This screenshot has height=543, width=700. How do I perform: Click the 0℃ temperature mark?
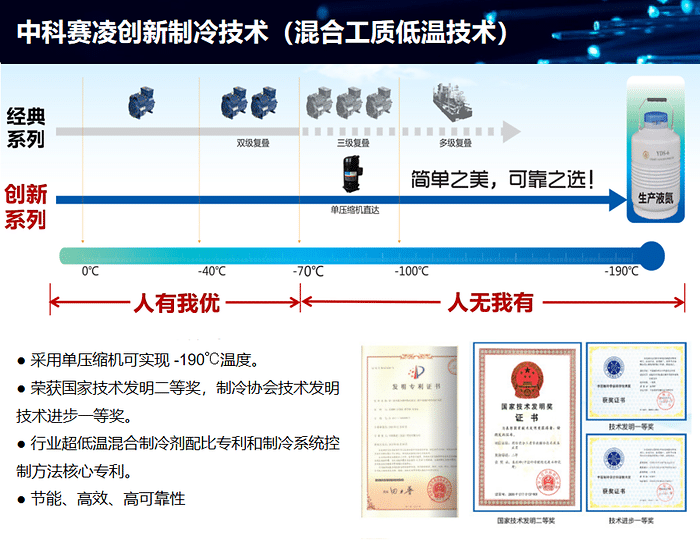coord(90,271)
